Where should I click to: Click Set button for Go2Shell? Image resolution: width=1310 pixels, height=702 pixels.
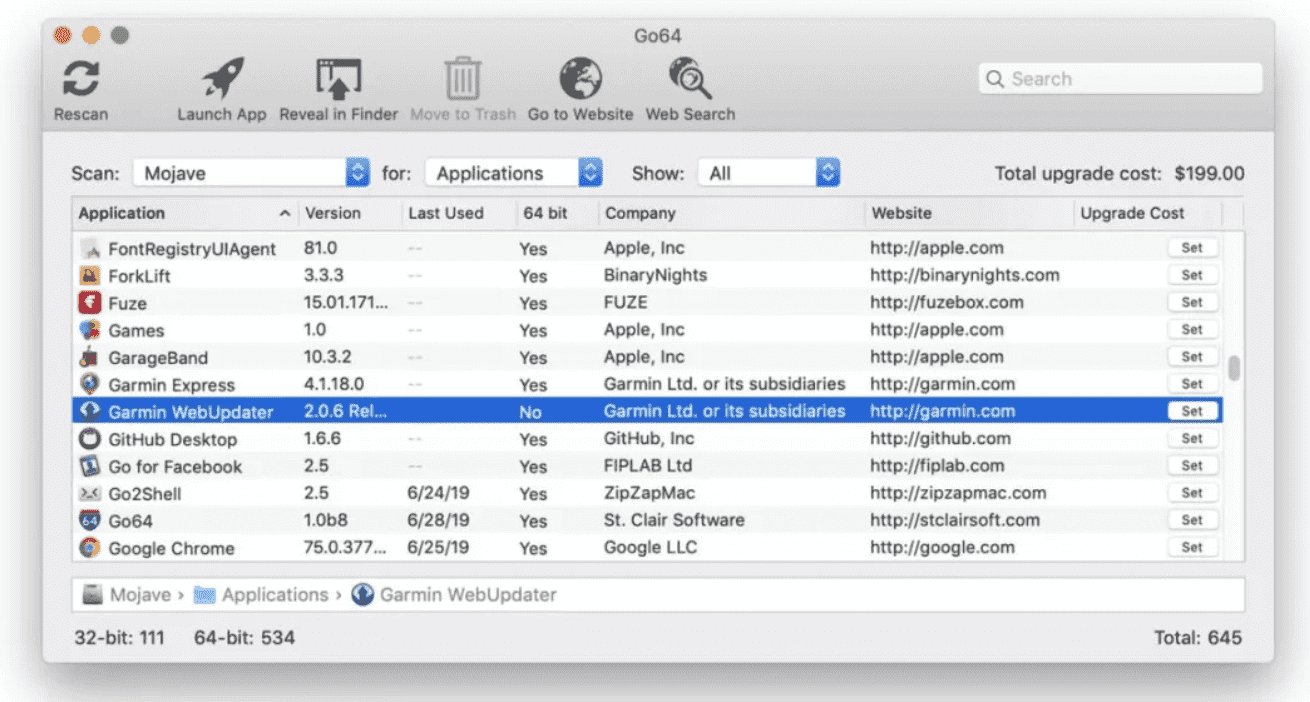[x=1192, y=493]
